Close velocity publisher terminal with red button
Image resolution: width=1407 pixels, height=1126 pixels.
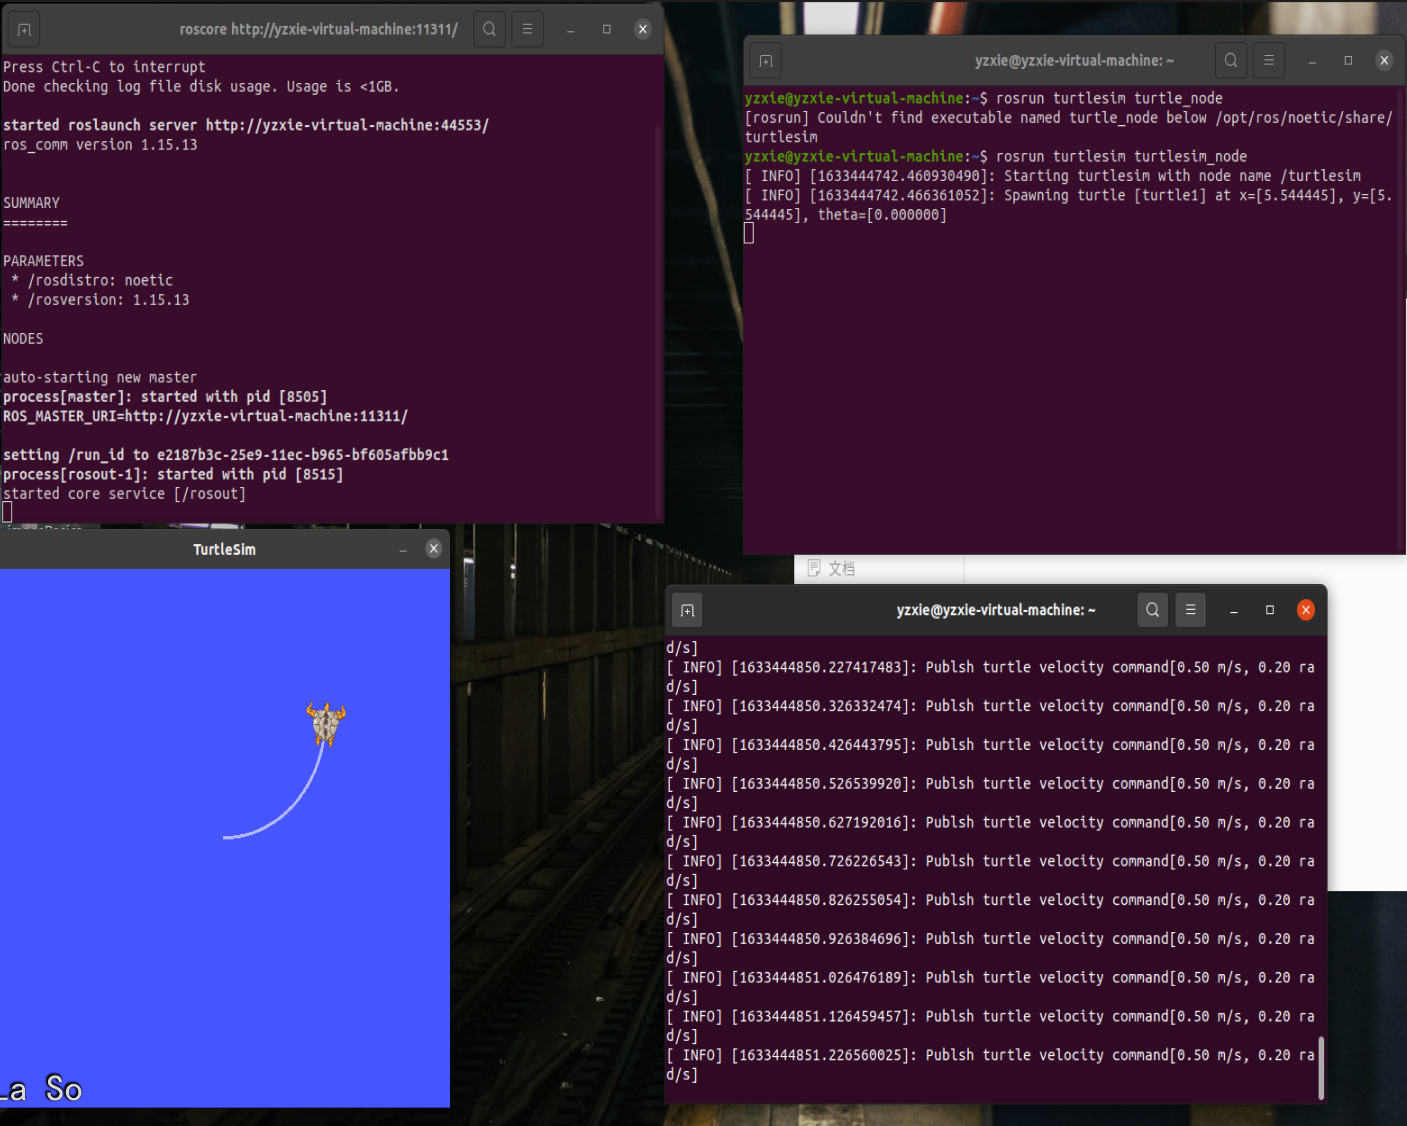1306,610
